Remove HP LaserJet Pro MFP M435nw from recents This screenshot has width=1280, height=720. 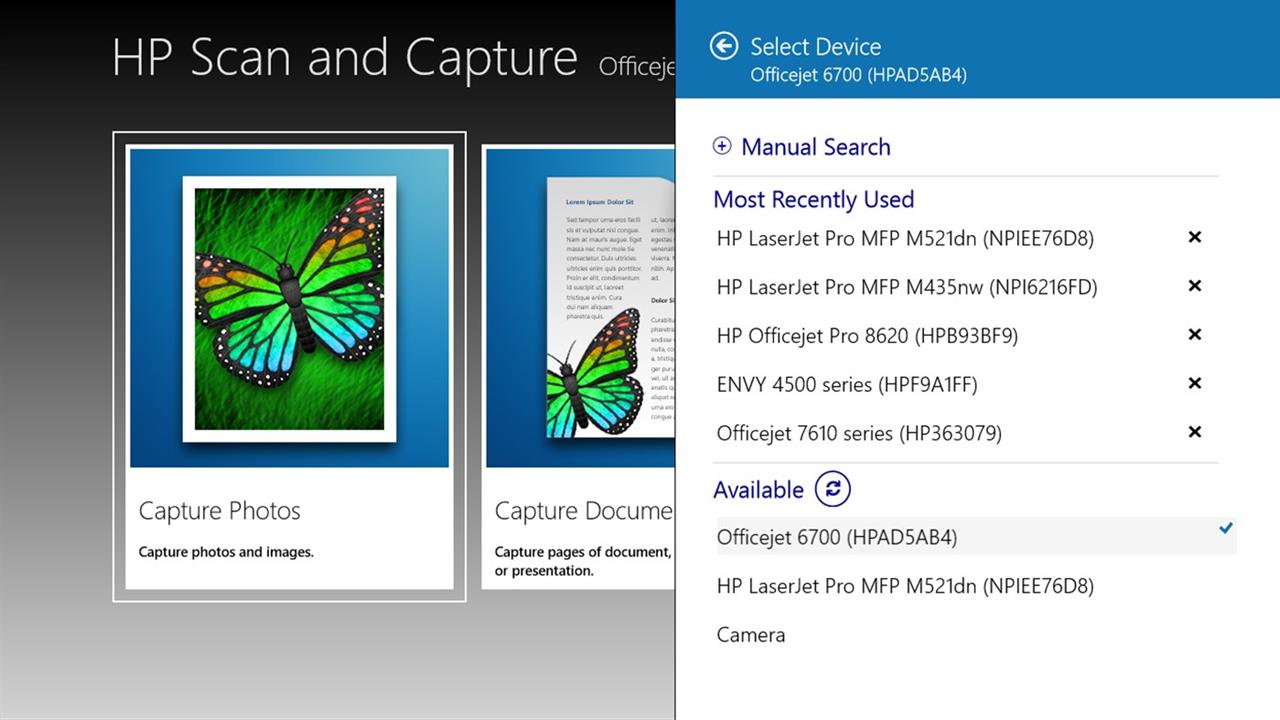[1194, 286]
